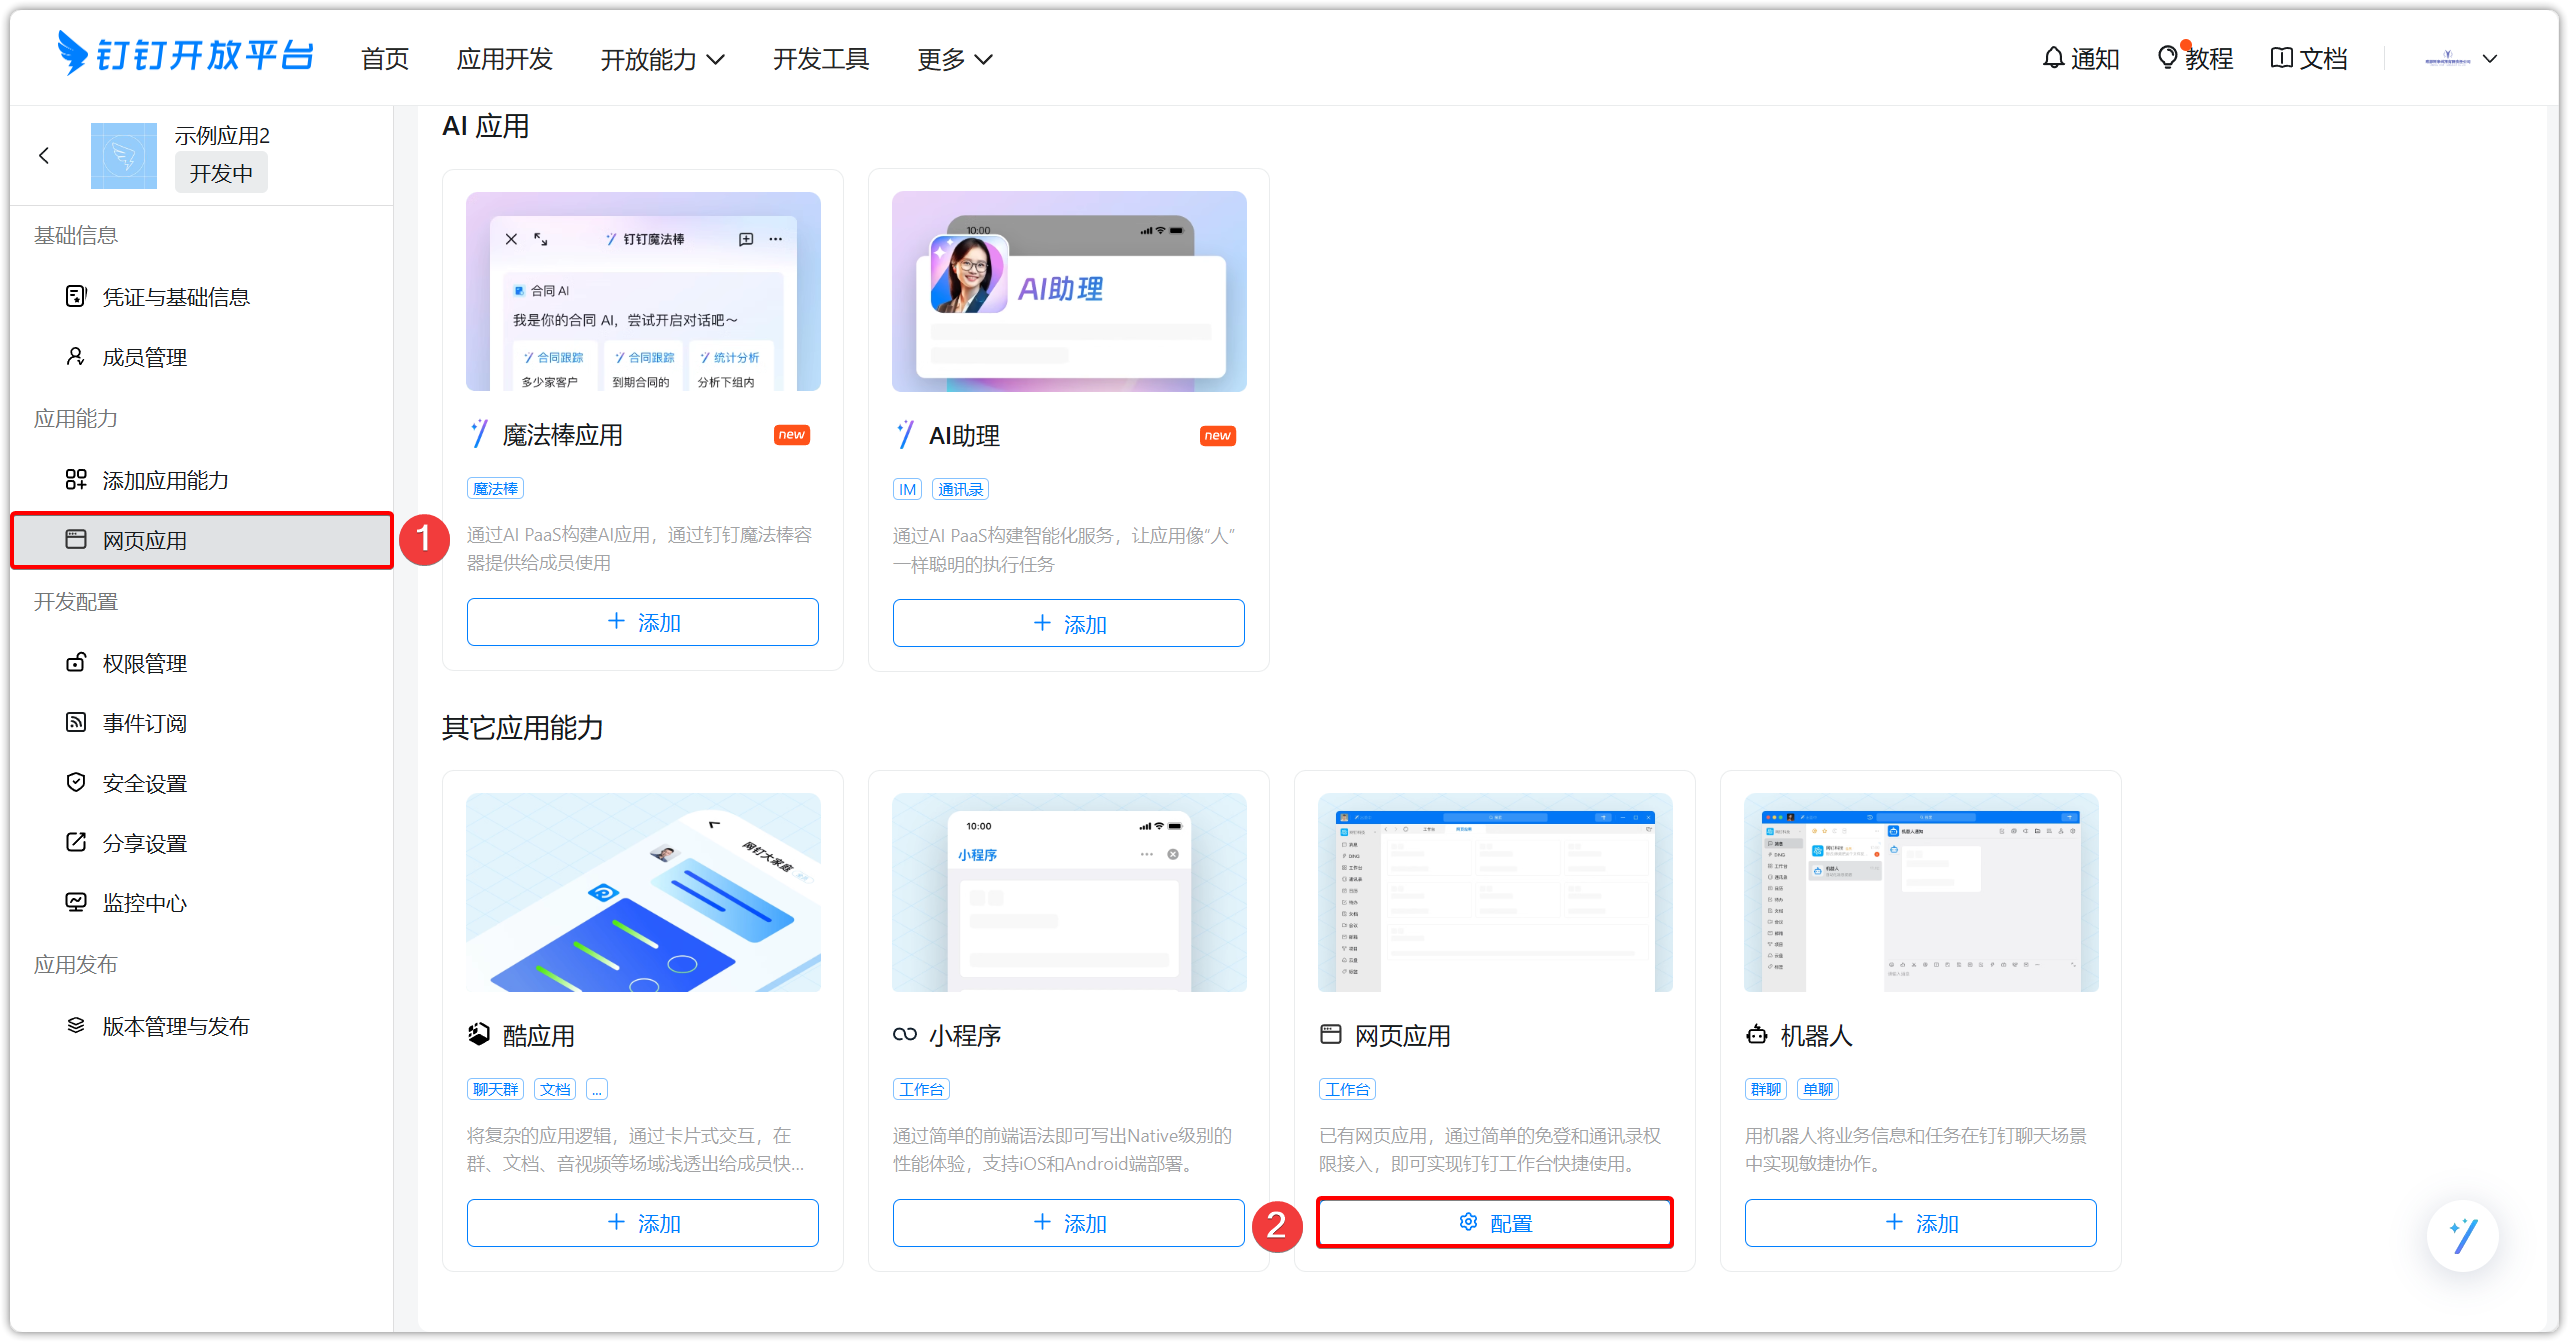
Task: Click the 开发中 status badge
Action: [x=221, y=173]
